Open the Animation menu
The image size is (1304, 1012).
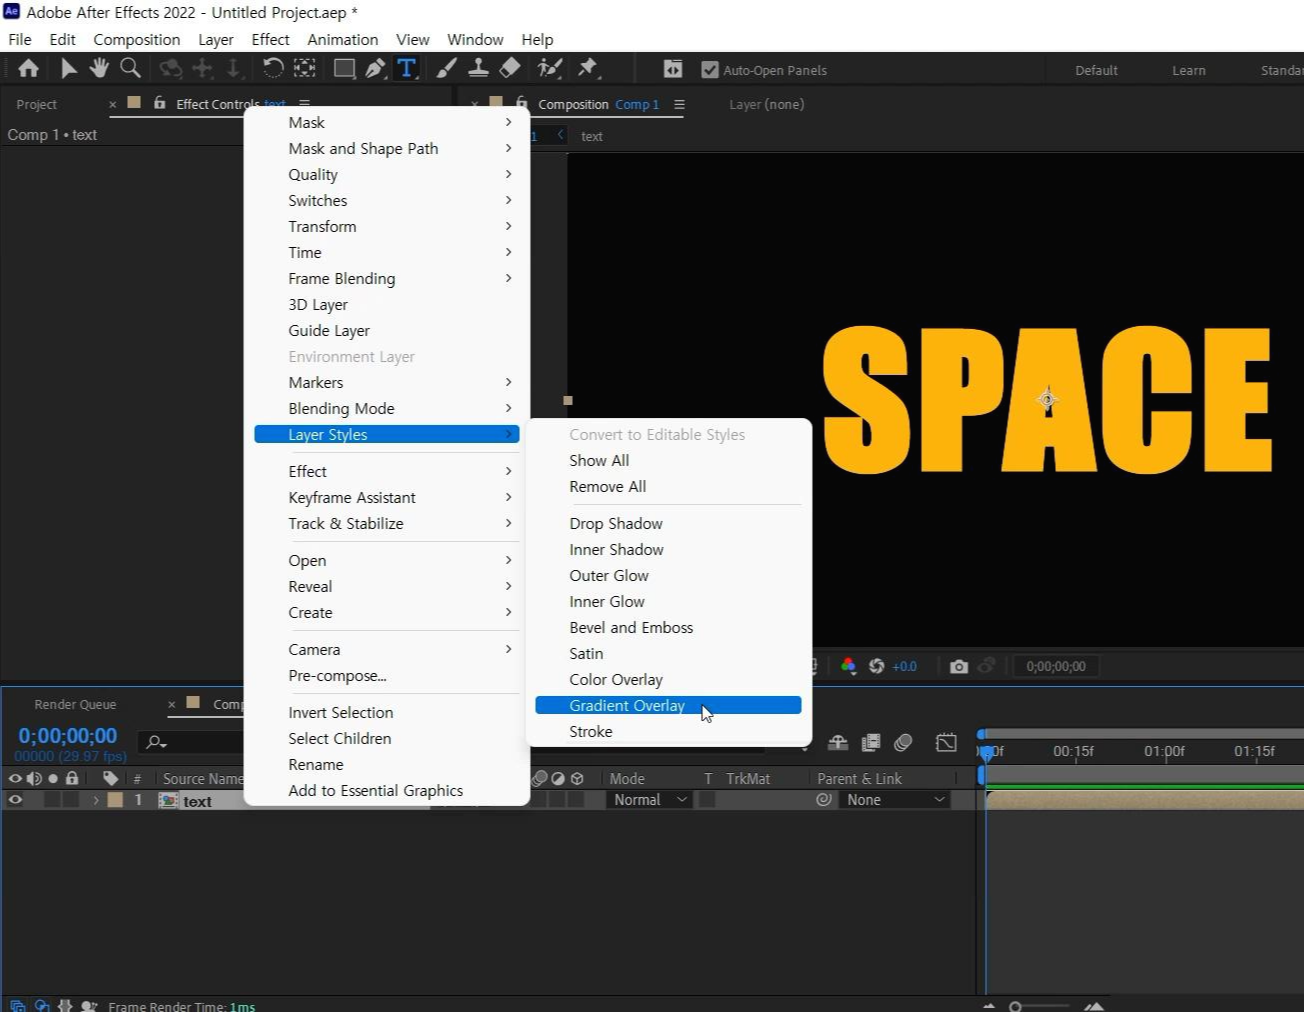click(x=343, y=39)
